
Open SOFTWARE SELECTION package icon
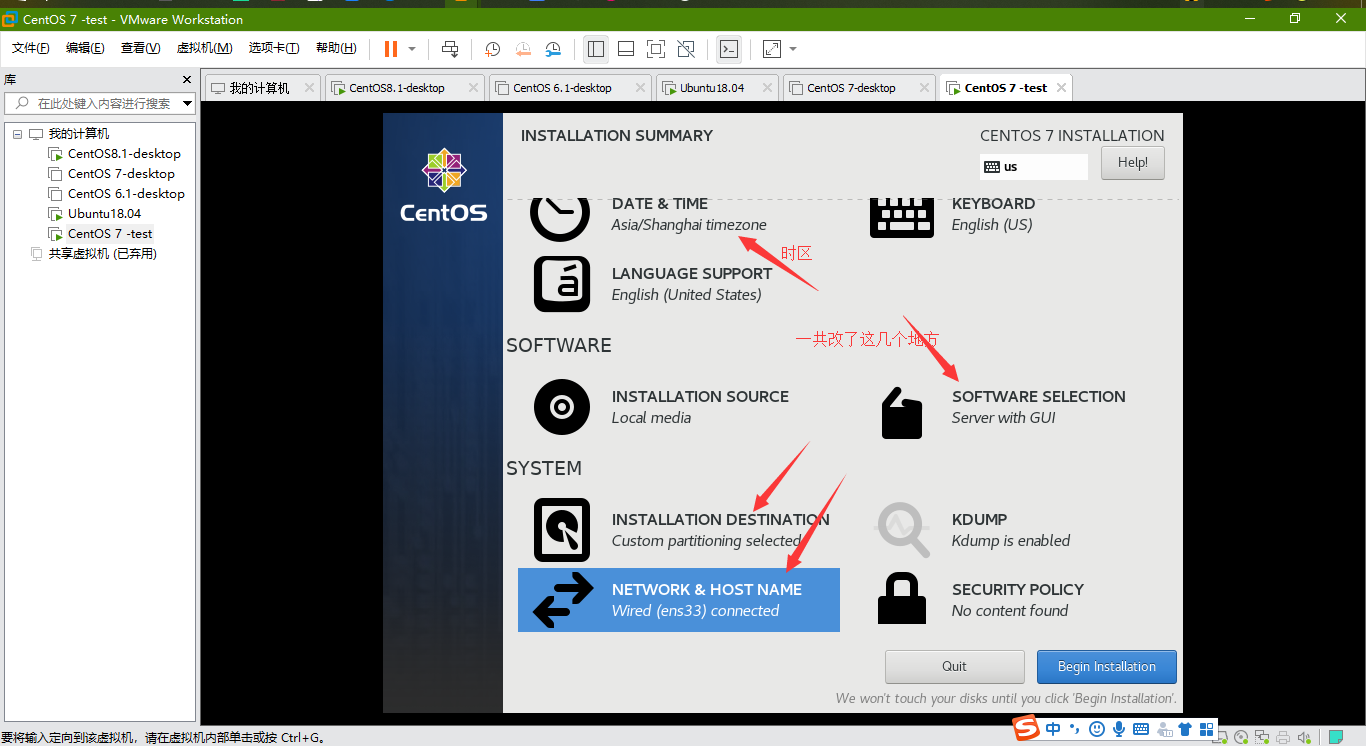pyautogui.click(x=902, y=412)
